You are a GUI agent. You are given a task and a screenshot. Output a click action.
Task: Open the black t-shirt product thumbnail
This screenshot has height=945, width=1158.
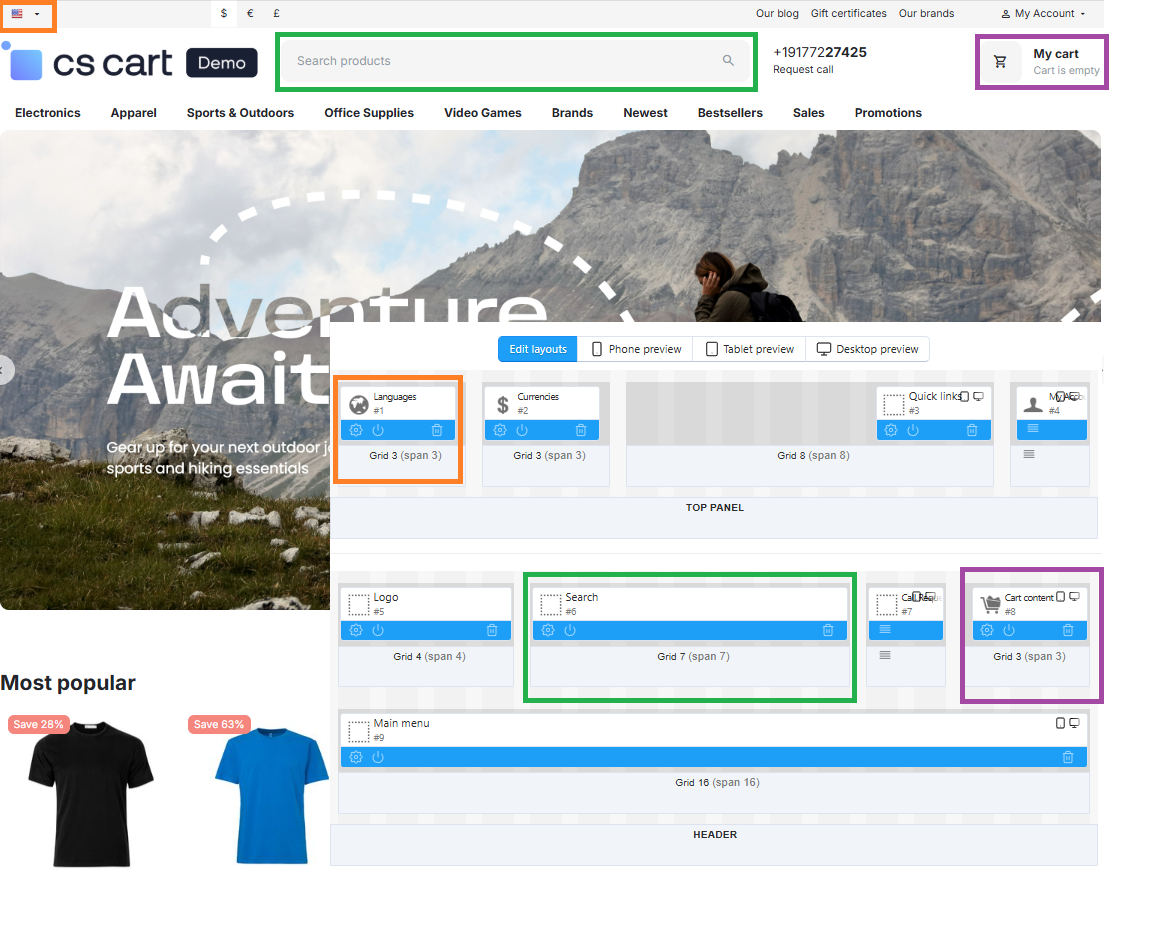tap(91, 793)
